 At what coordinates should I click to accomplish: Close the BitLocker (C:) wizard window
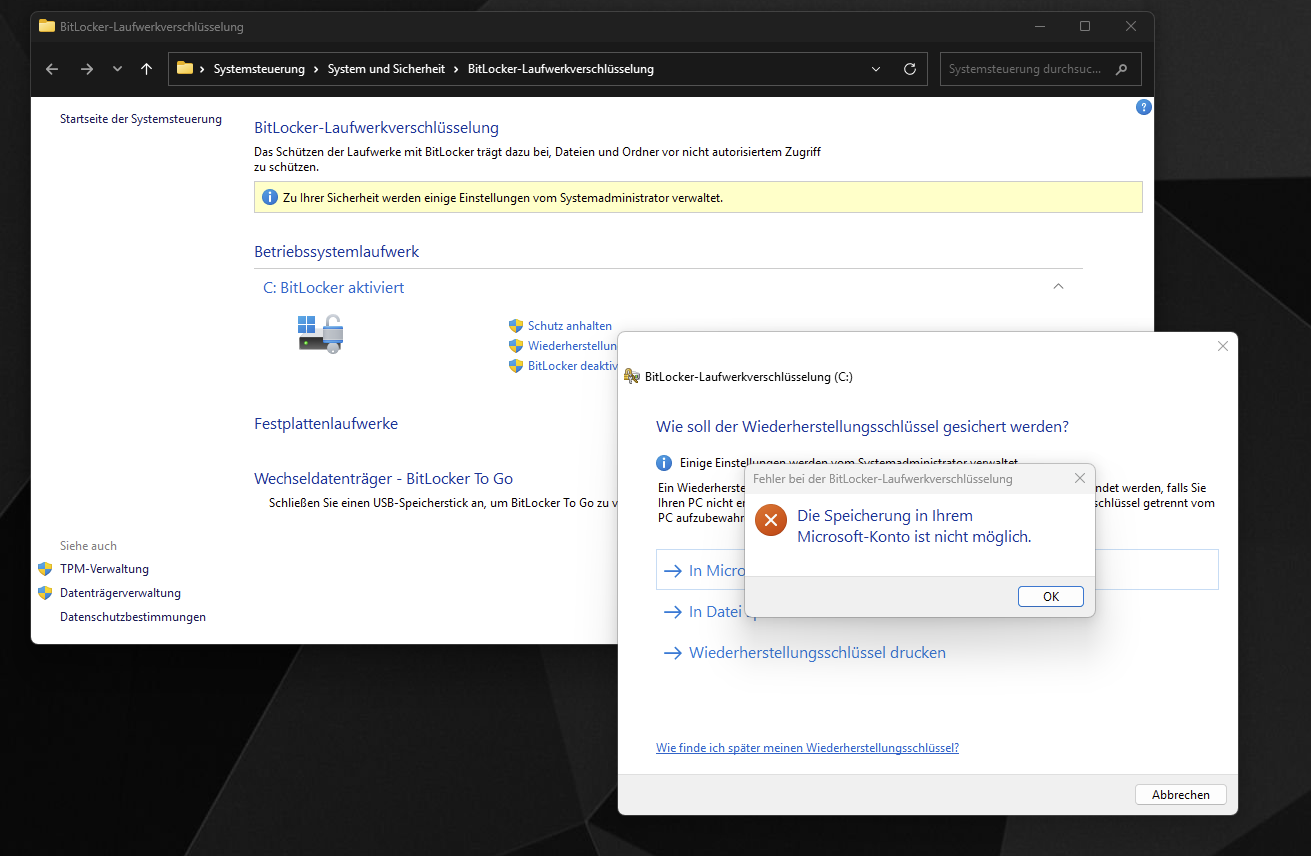[x=1222, y=346]
